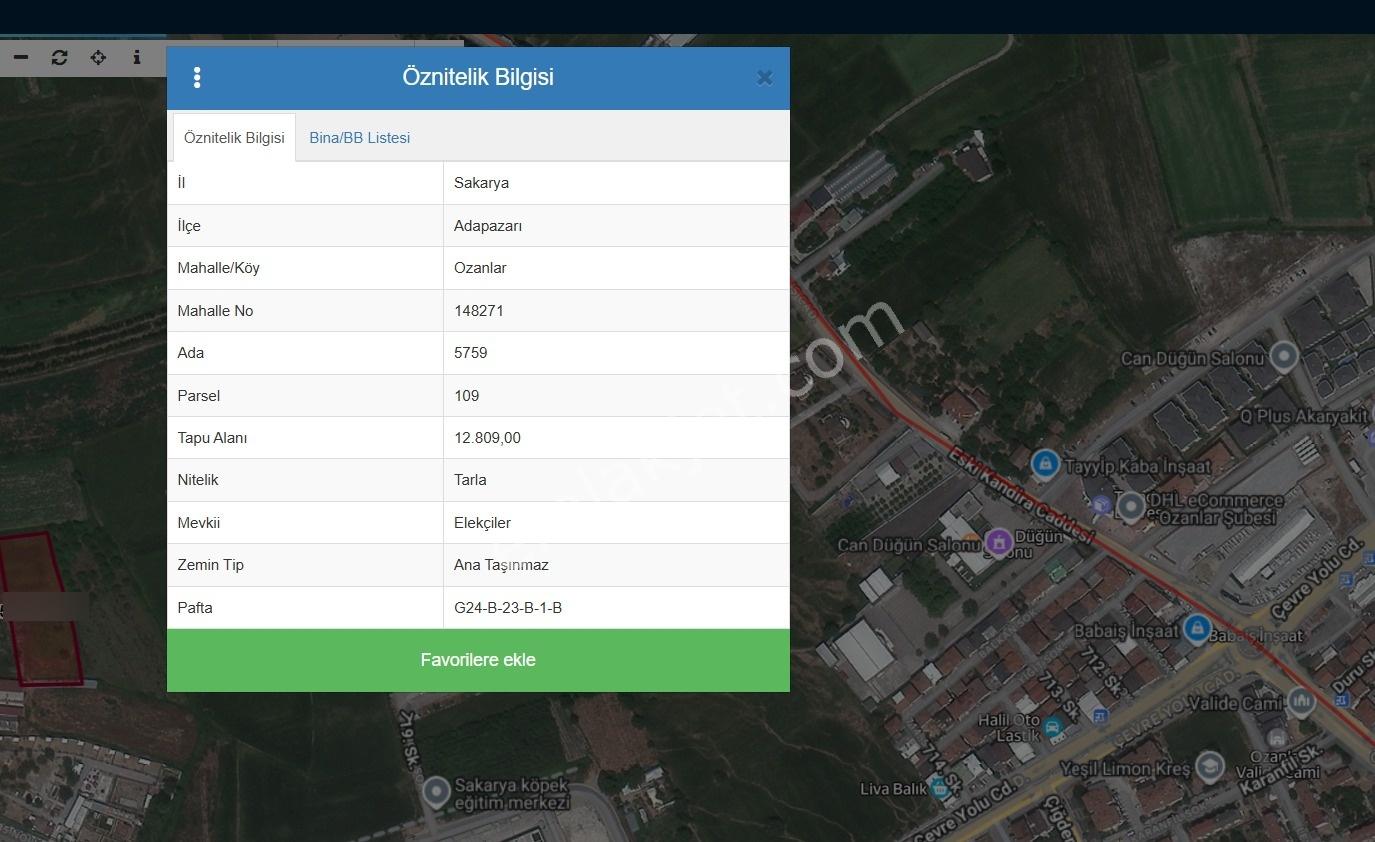This screenshot has width=1375, height=842.
Task: Click the Öznitelik Bilgisi dialog title
Action: click(x=478, y=77)
